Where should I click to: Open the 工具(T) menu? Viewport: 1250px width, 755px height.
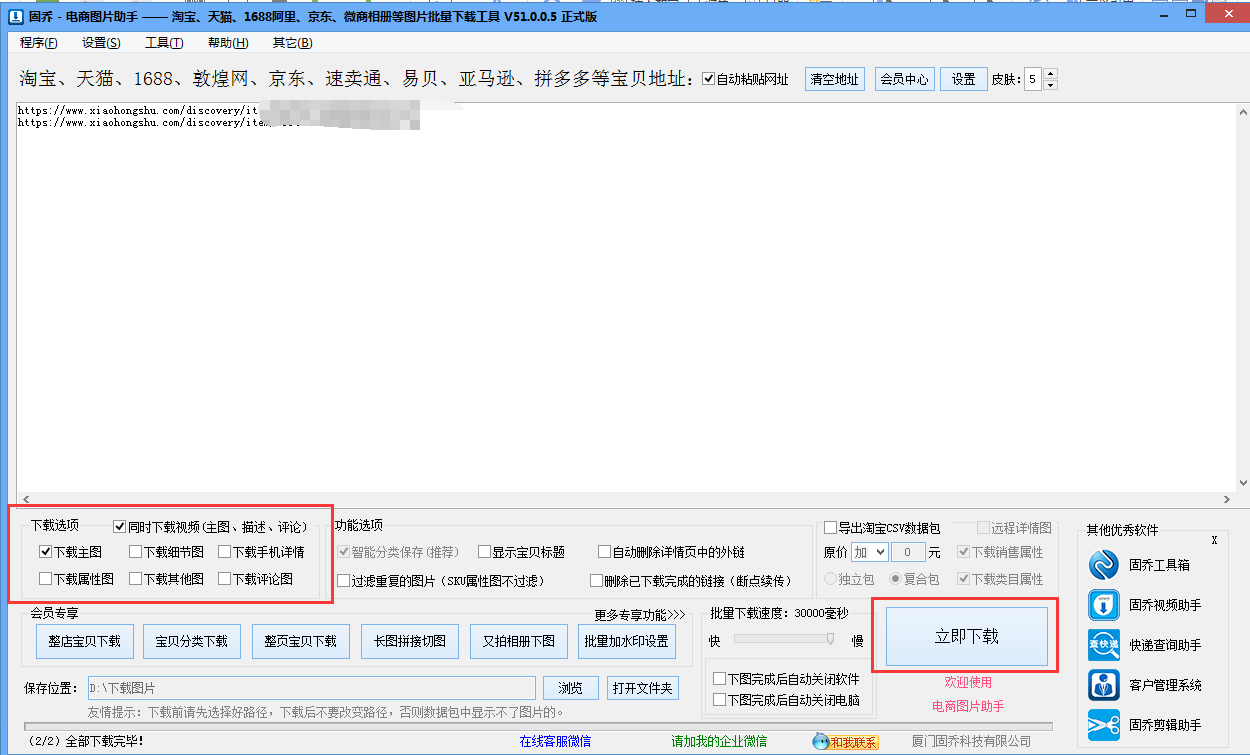pyautogui.click(x=164, y=43)
